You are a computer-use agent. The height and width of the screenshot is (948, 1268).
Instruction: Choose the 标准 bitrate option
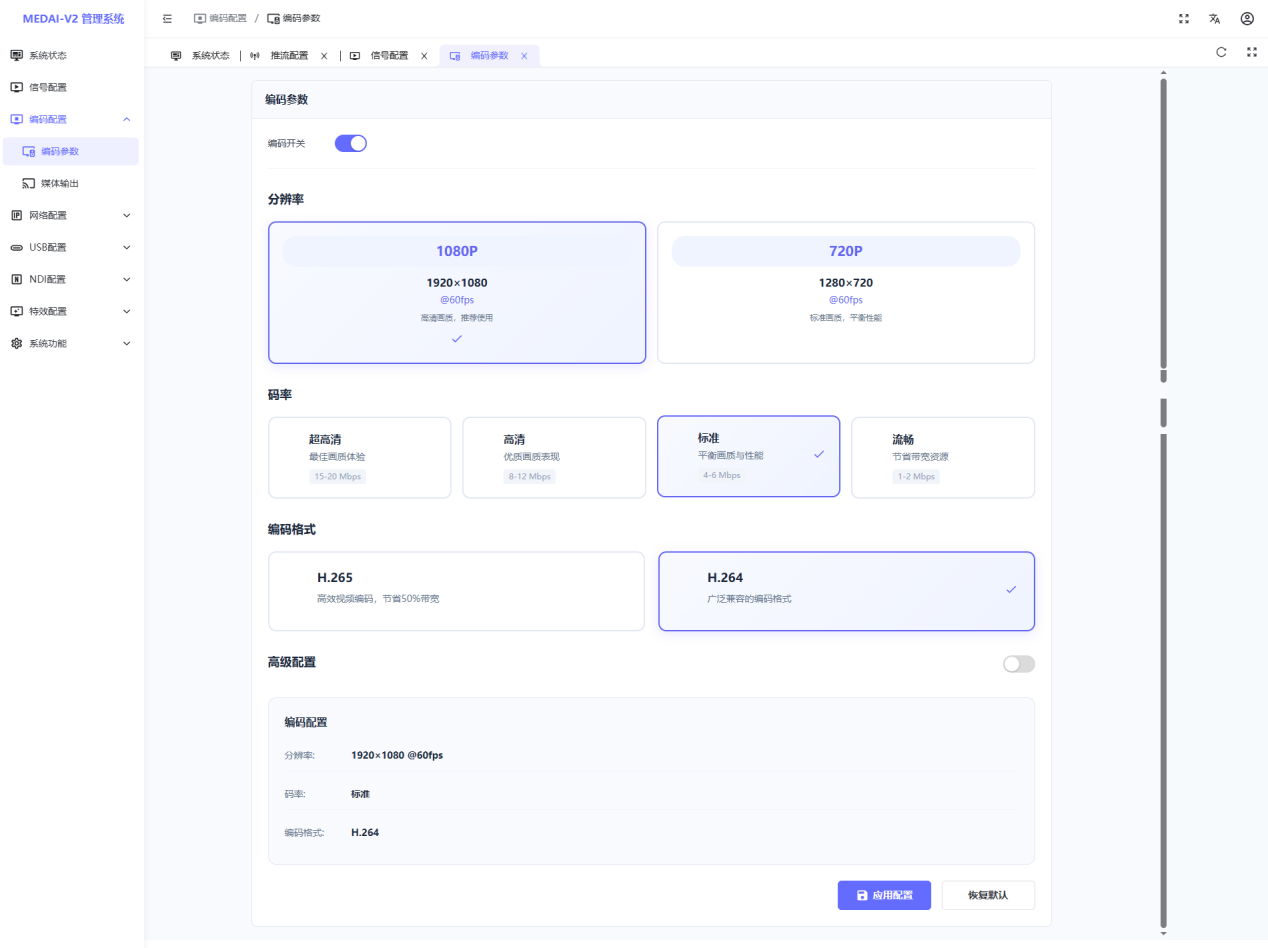coord(749,456)
